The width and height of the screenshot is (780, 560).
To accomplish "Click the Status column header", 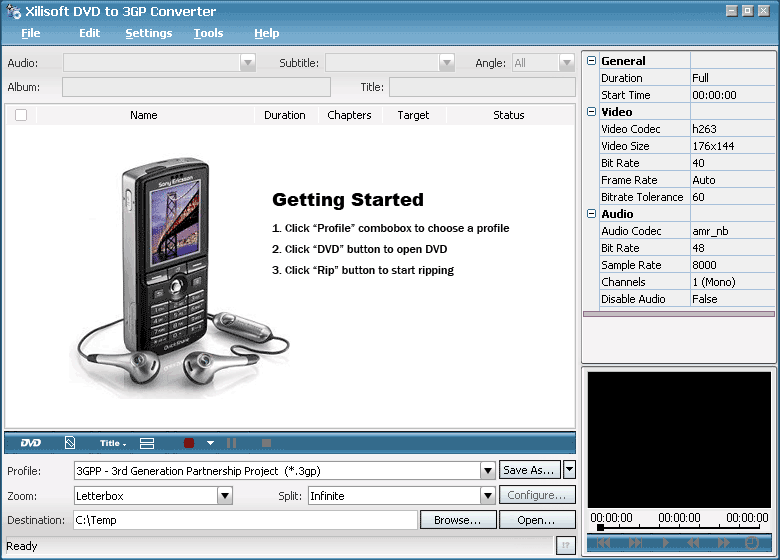I will tap(508, 115).
